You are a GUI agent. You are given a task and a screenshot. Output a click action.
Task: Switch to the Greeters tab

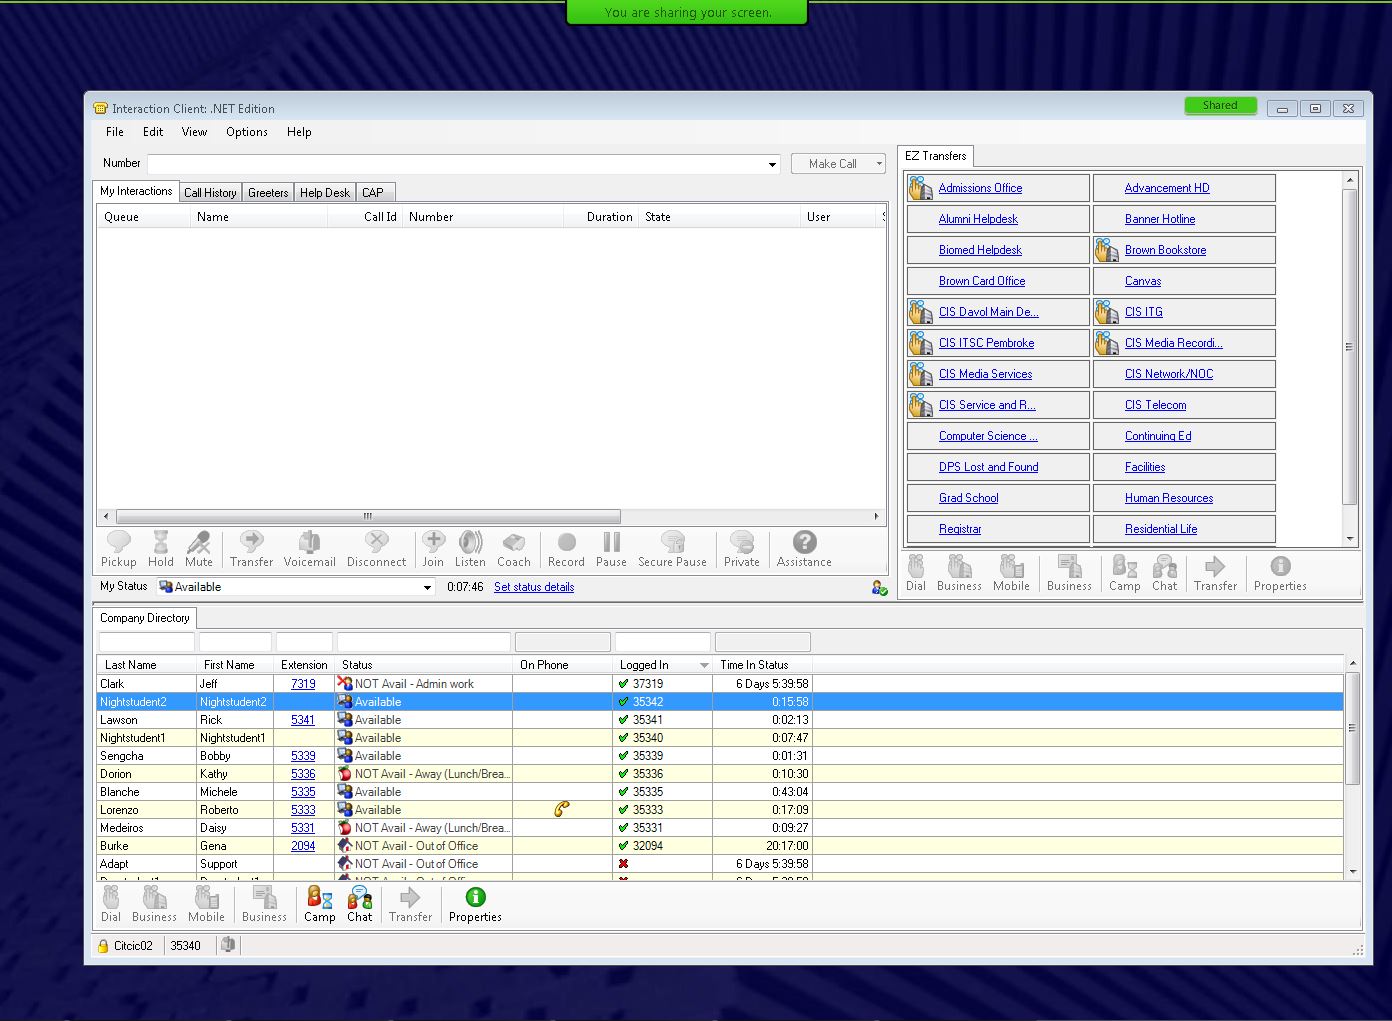pos(268,193)
